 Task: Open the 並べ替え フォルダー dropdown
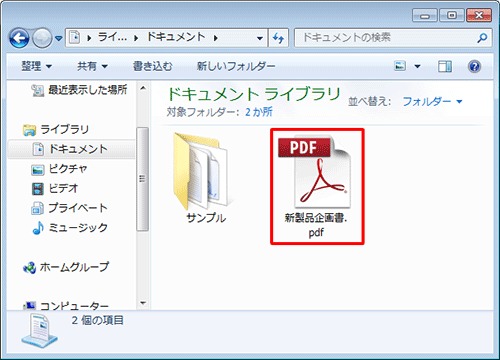pos(432,101)
